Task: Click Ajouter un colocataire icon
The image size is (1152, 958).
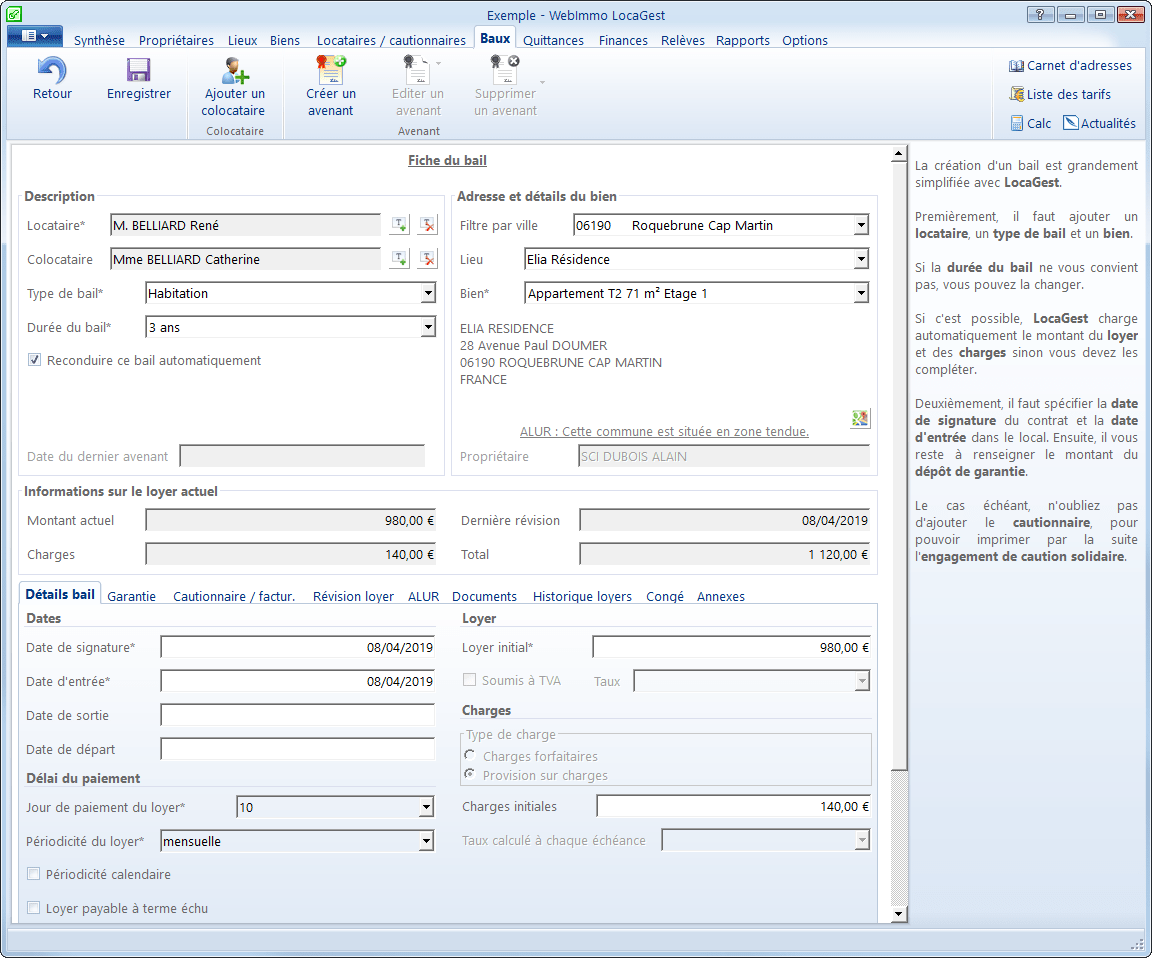Action: pos(235,71)
